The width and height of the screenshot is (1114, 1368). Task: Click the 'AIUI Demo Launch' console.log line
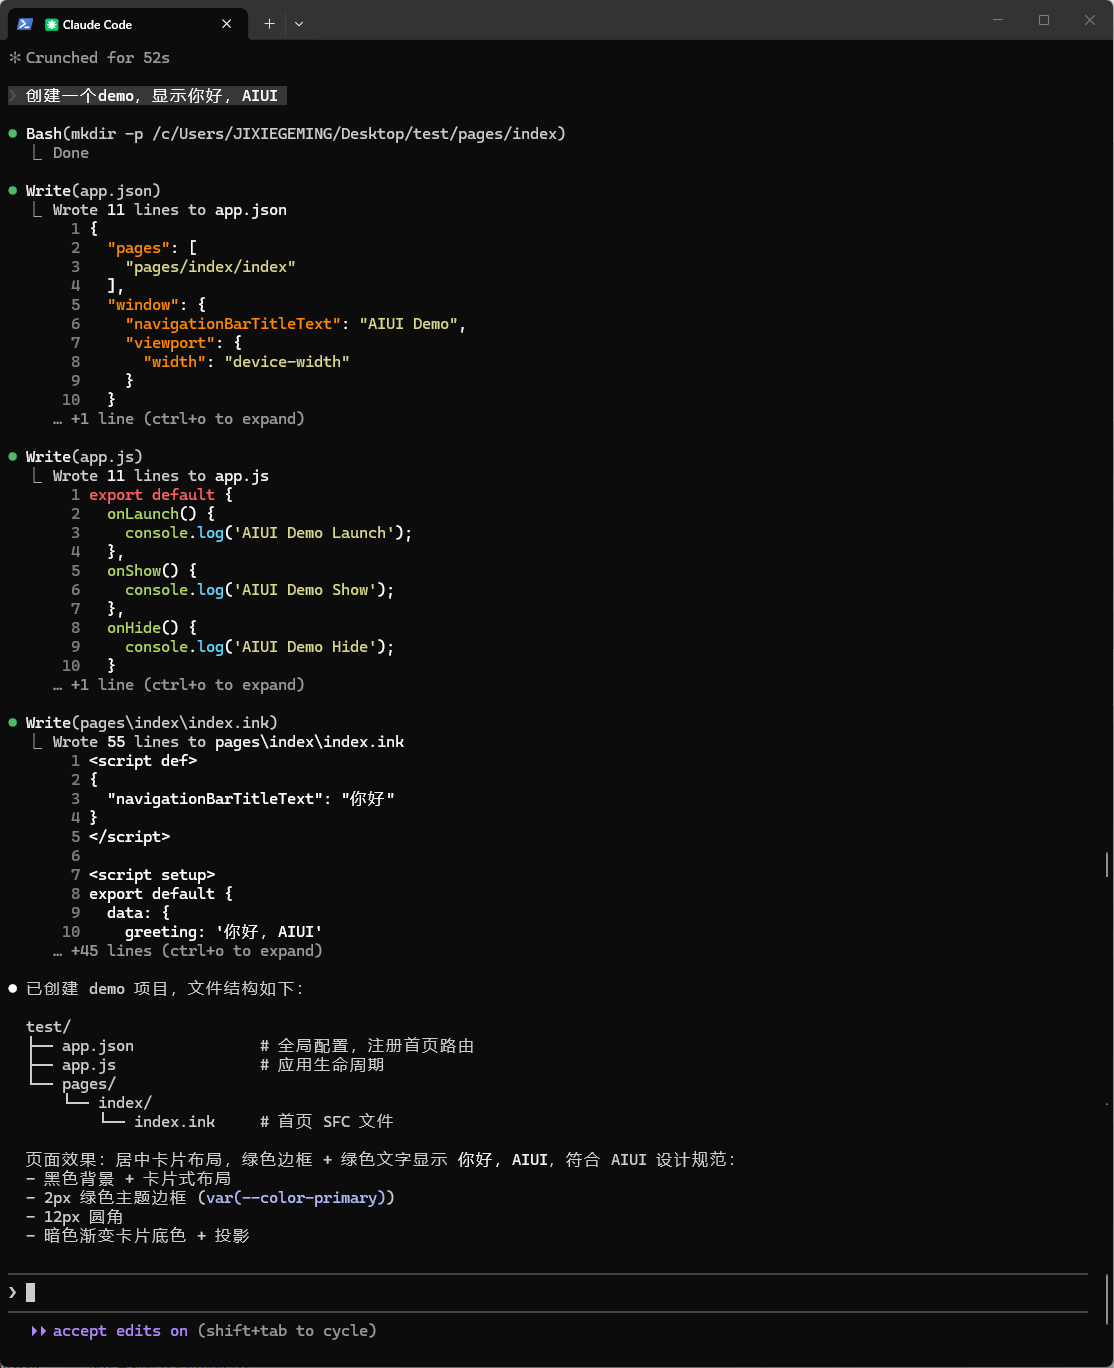click(268, 533)
